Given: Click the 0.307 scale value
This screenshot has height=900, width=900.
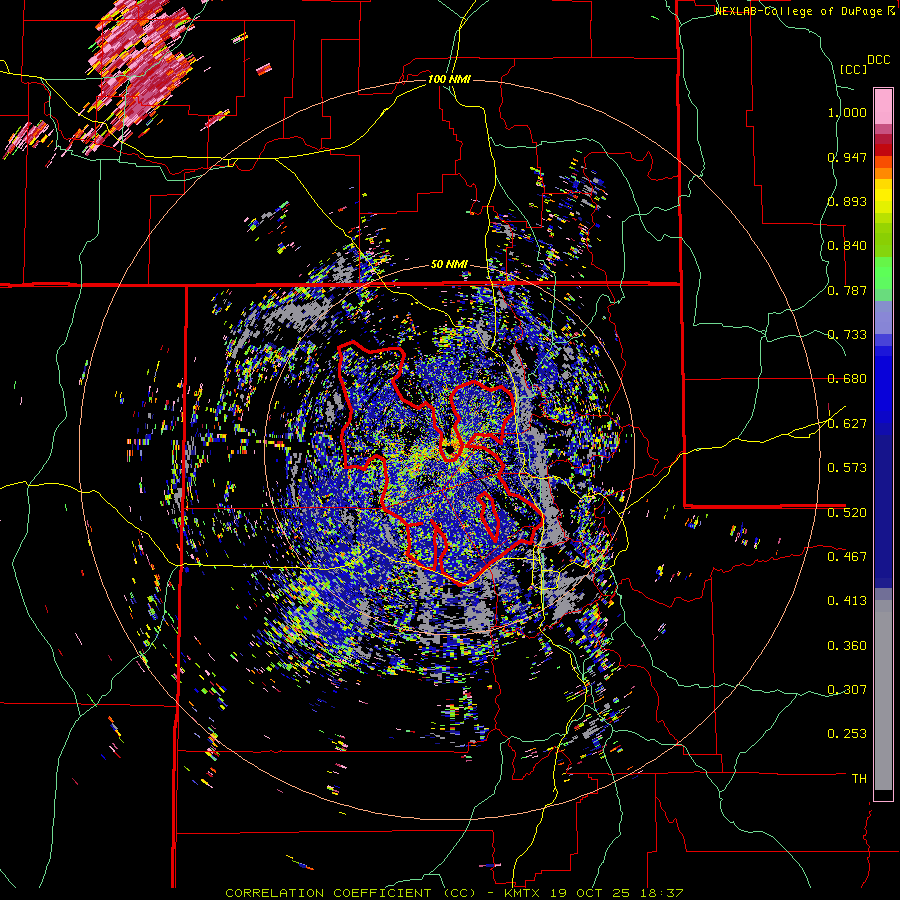Looking at the screenshot, I should click(847, 690).
